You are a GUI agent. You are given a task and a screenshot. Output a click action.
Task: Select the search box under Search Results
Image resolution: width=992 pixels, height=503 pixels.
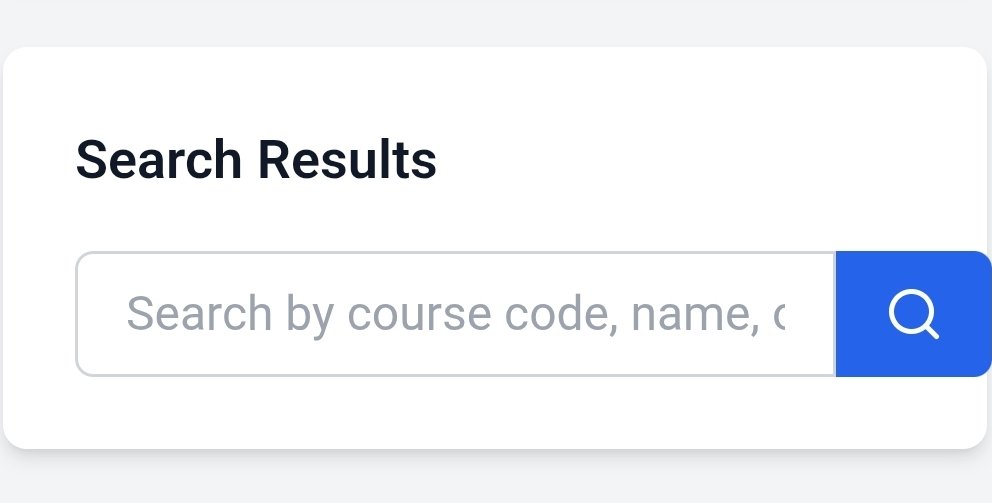[455, 315]
